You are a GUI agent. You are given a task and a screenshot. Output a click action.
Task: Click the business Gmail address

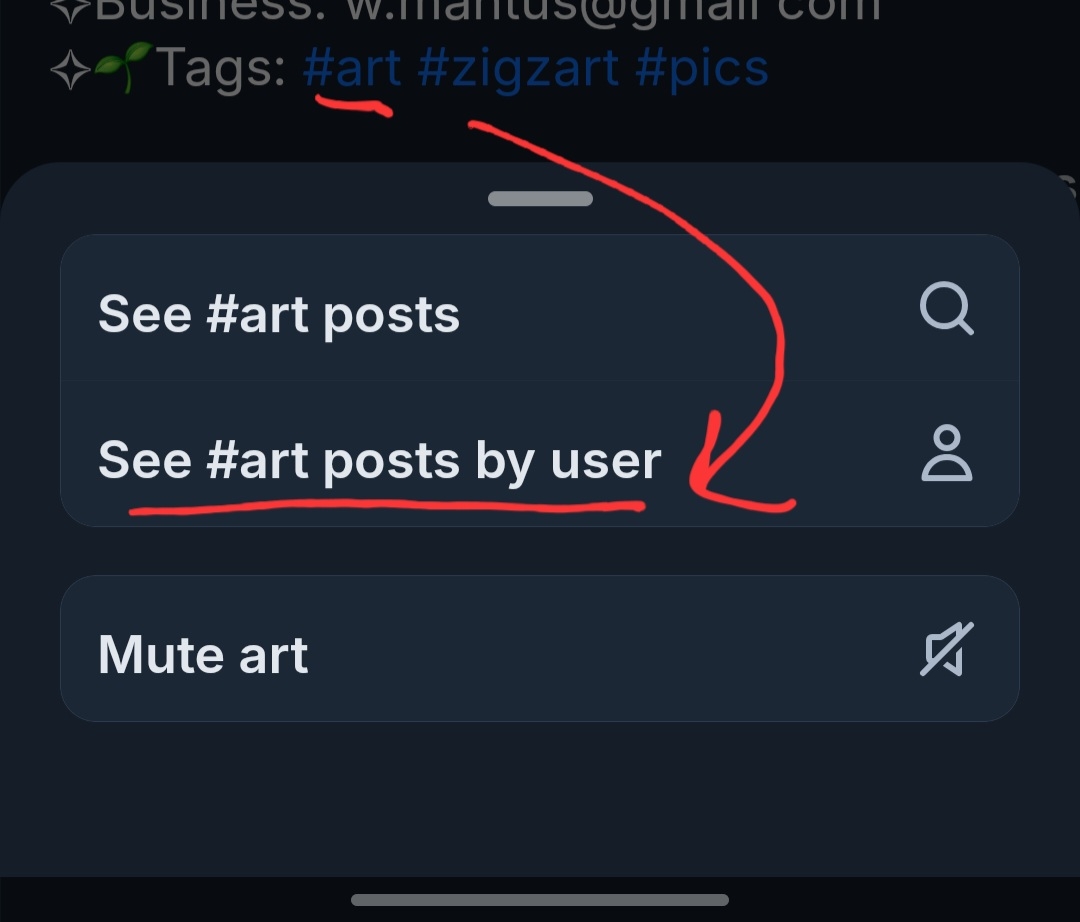(x=612, y=8)
